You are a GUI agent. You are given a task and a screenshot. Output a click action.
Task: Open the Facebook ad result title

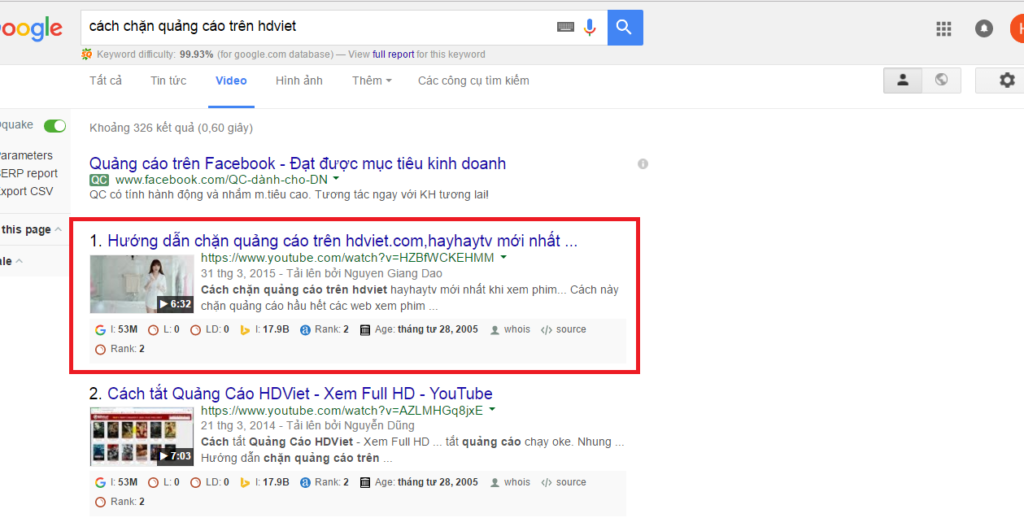298,163
